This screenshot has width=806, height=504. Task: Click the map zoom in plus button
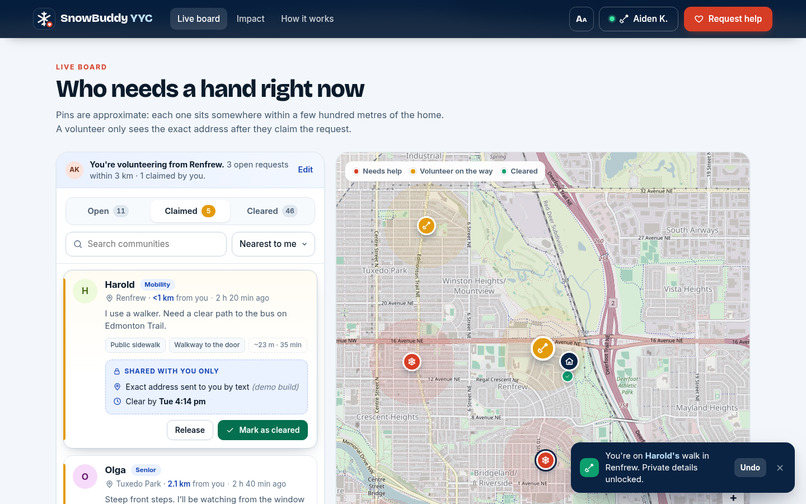(734, 498)
